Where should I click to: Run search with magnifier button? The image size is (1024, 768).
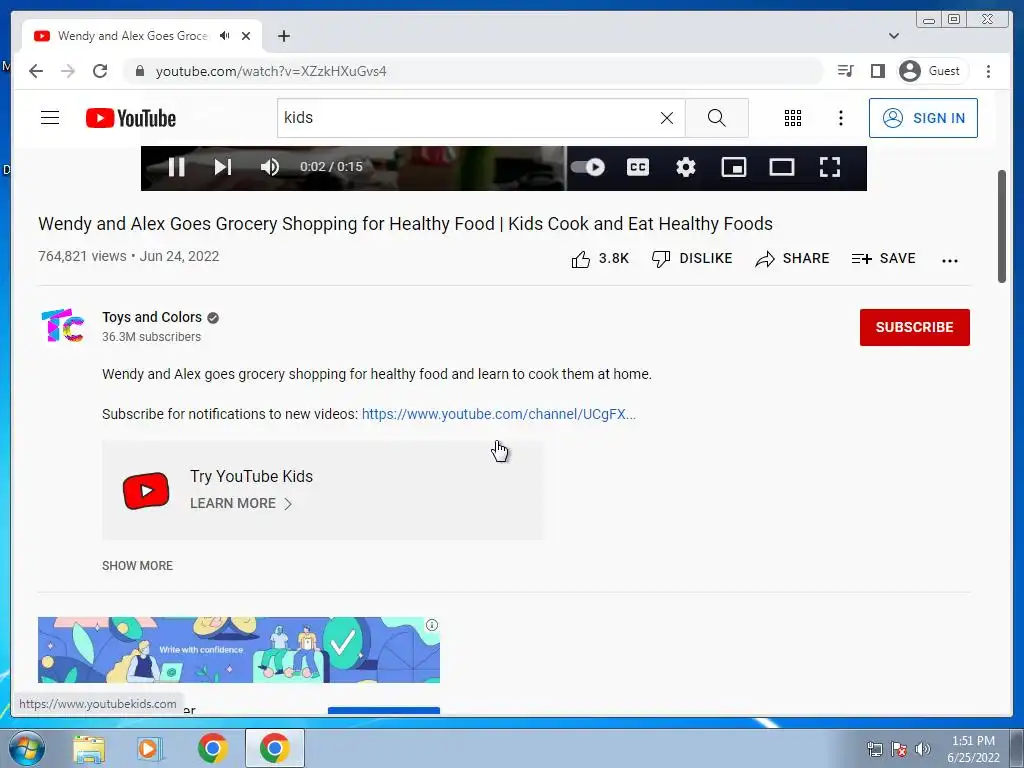[x=716, y=118]
